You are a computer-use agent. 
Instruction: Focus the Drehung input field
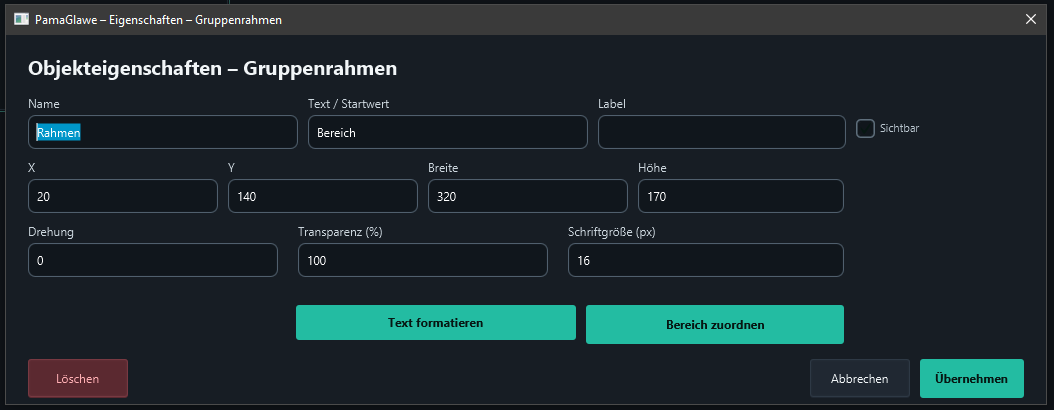[x=153, y=260]
